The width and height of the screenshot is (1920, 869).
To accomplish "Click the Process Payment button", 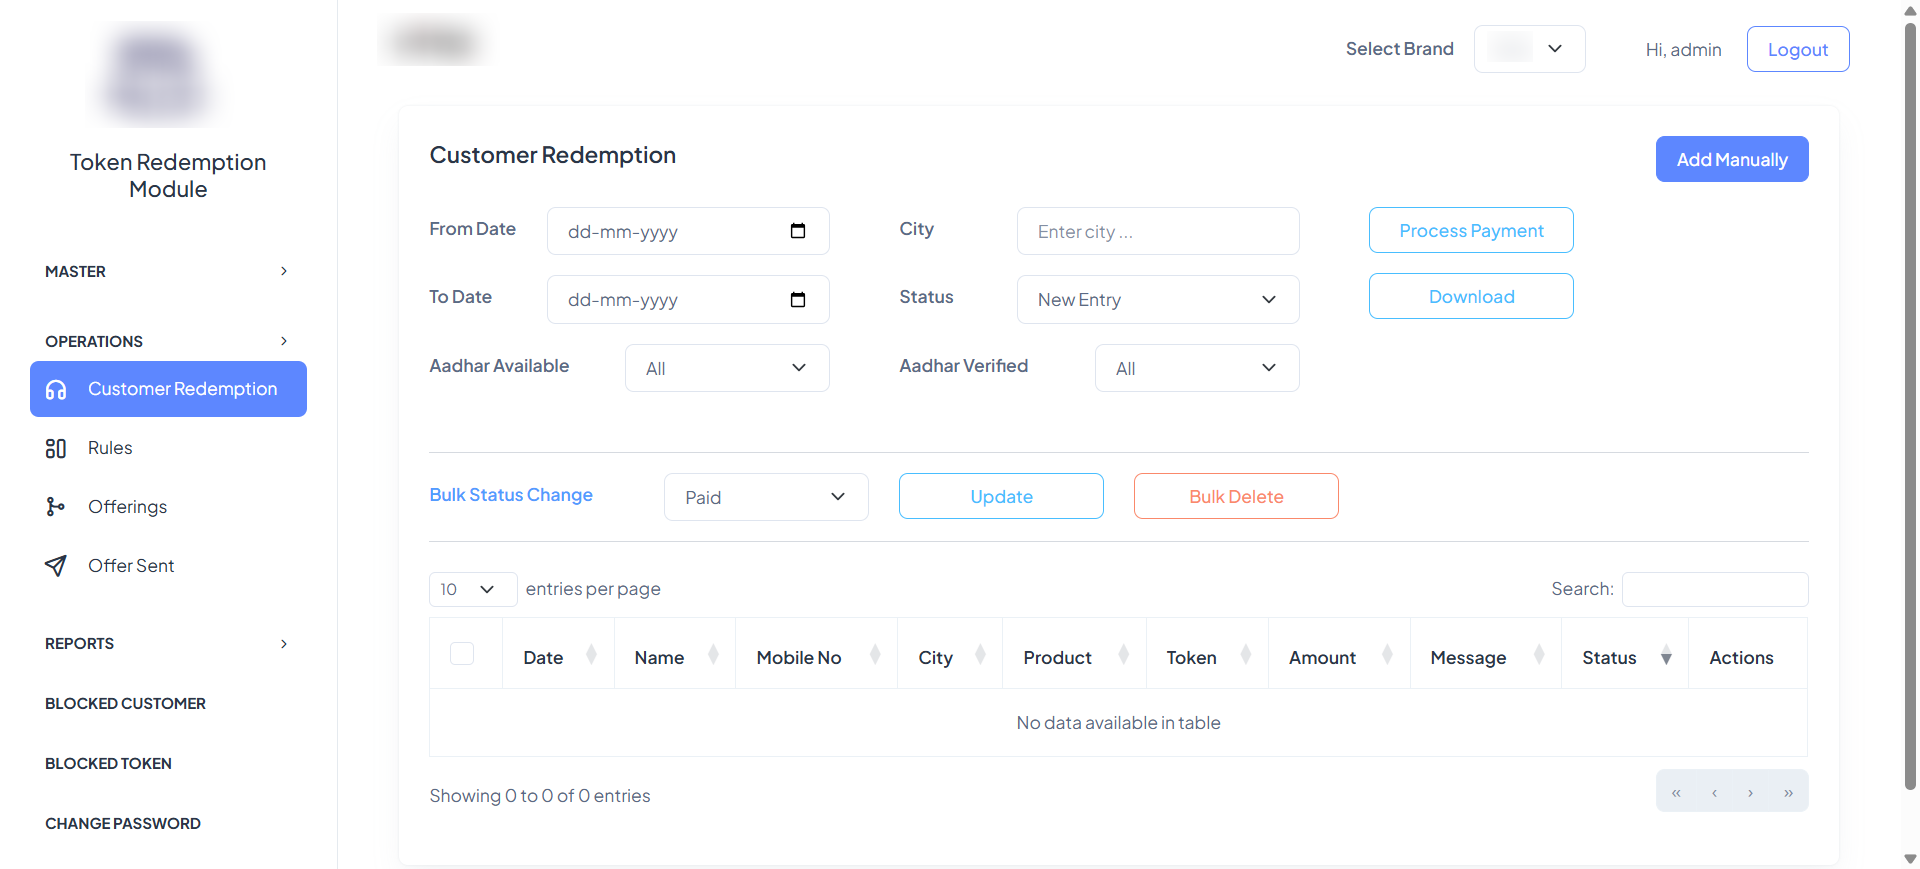I will point(1471,230).
